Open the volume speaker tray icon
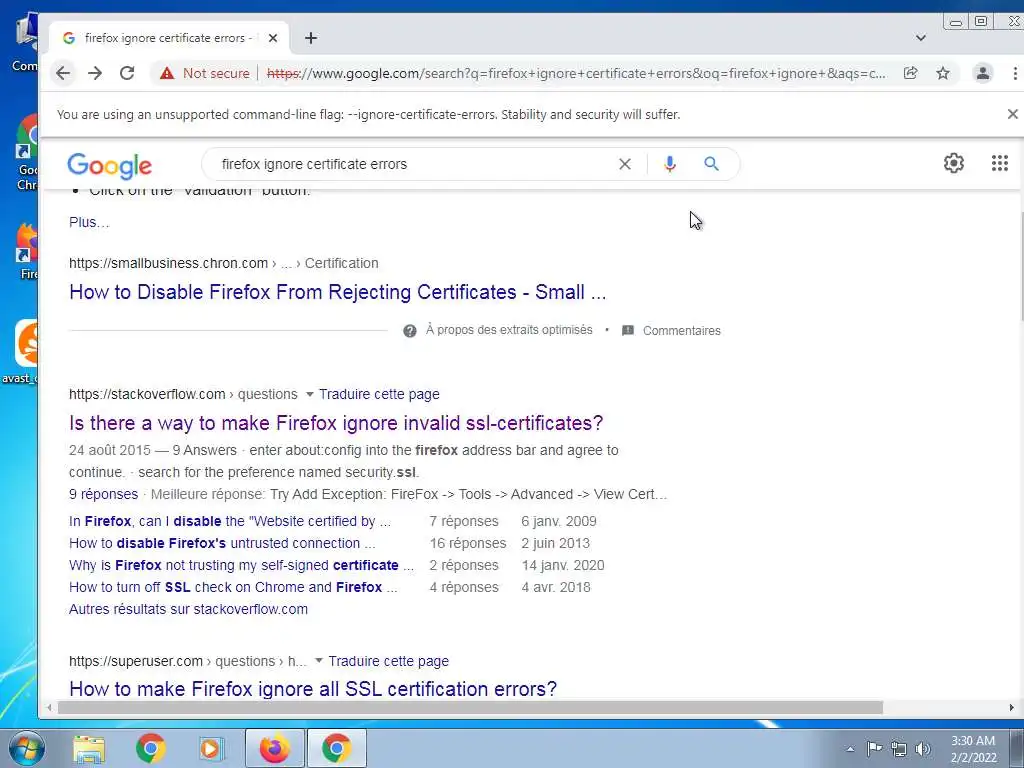1024x768 pixels. tap(922, 749)
